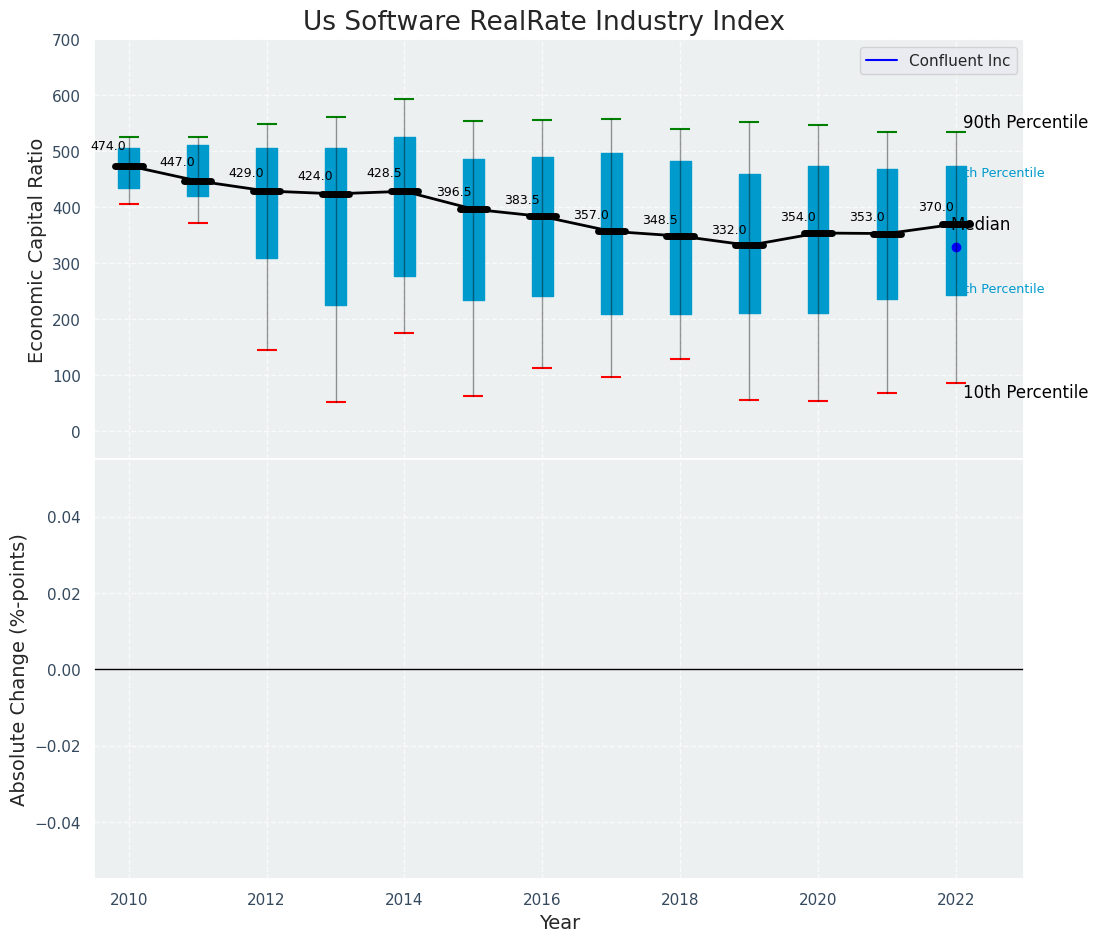Click the 10th Percentile annotation text
The image size is (1098, 942).
pos(1025,392)
